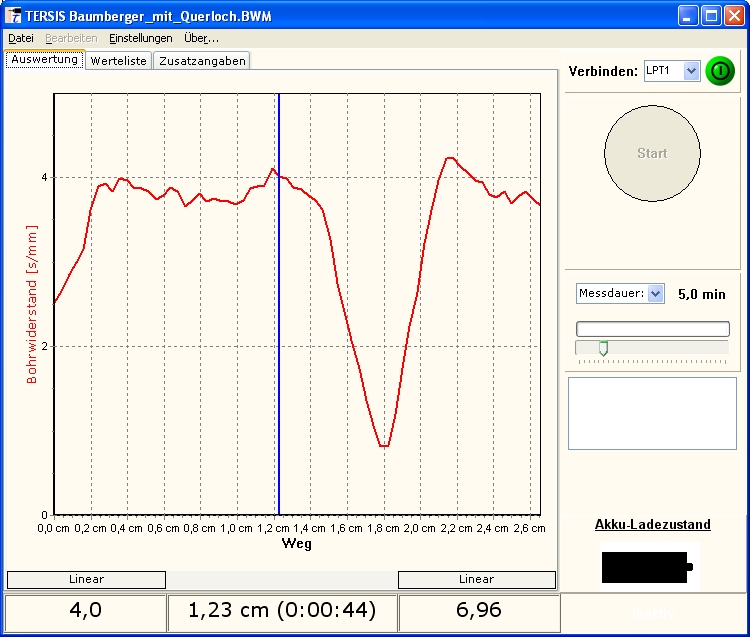Expand the Messdauer dropdown

tap(656, 294)
